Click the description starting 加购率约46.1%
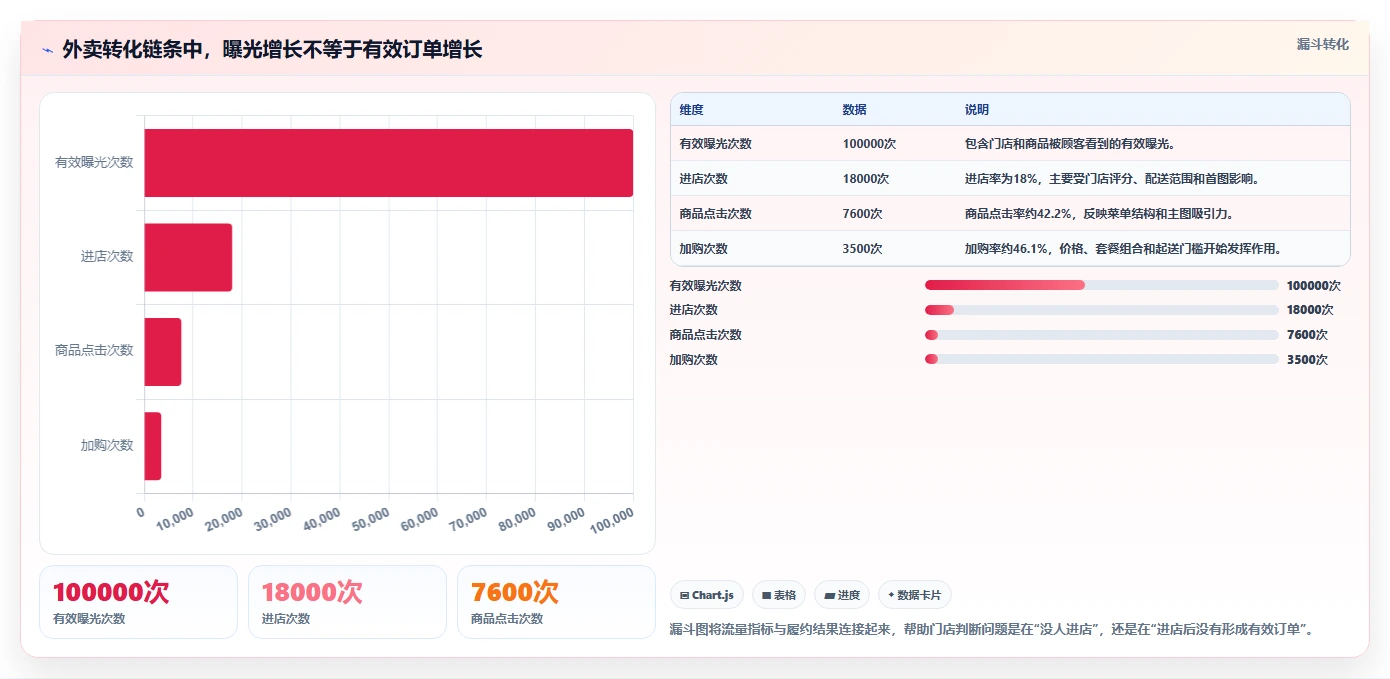 click(x=1123, y=249)
